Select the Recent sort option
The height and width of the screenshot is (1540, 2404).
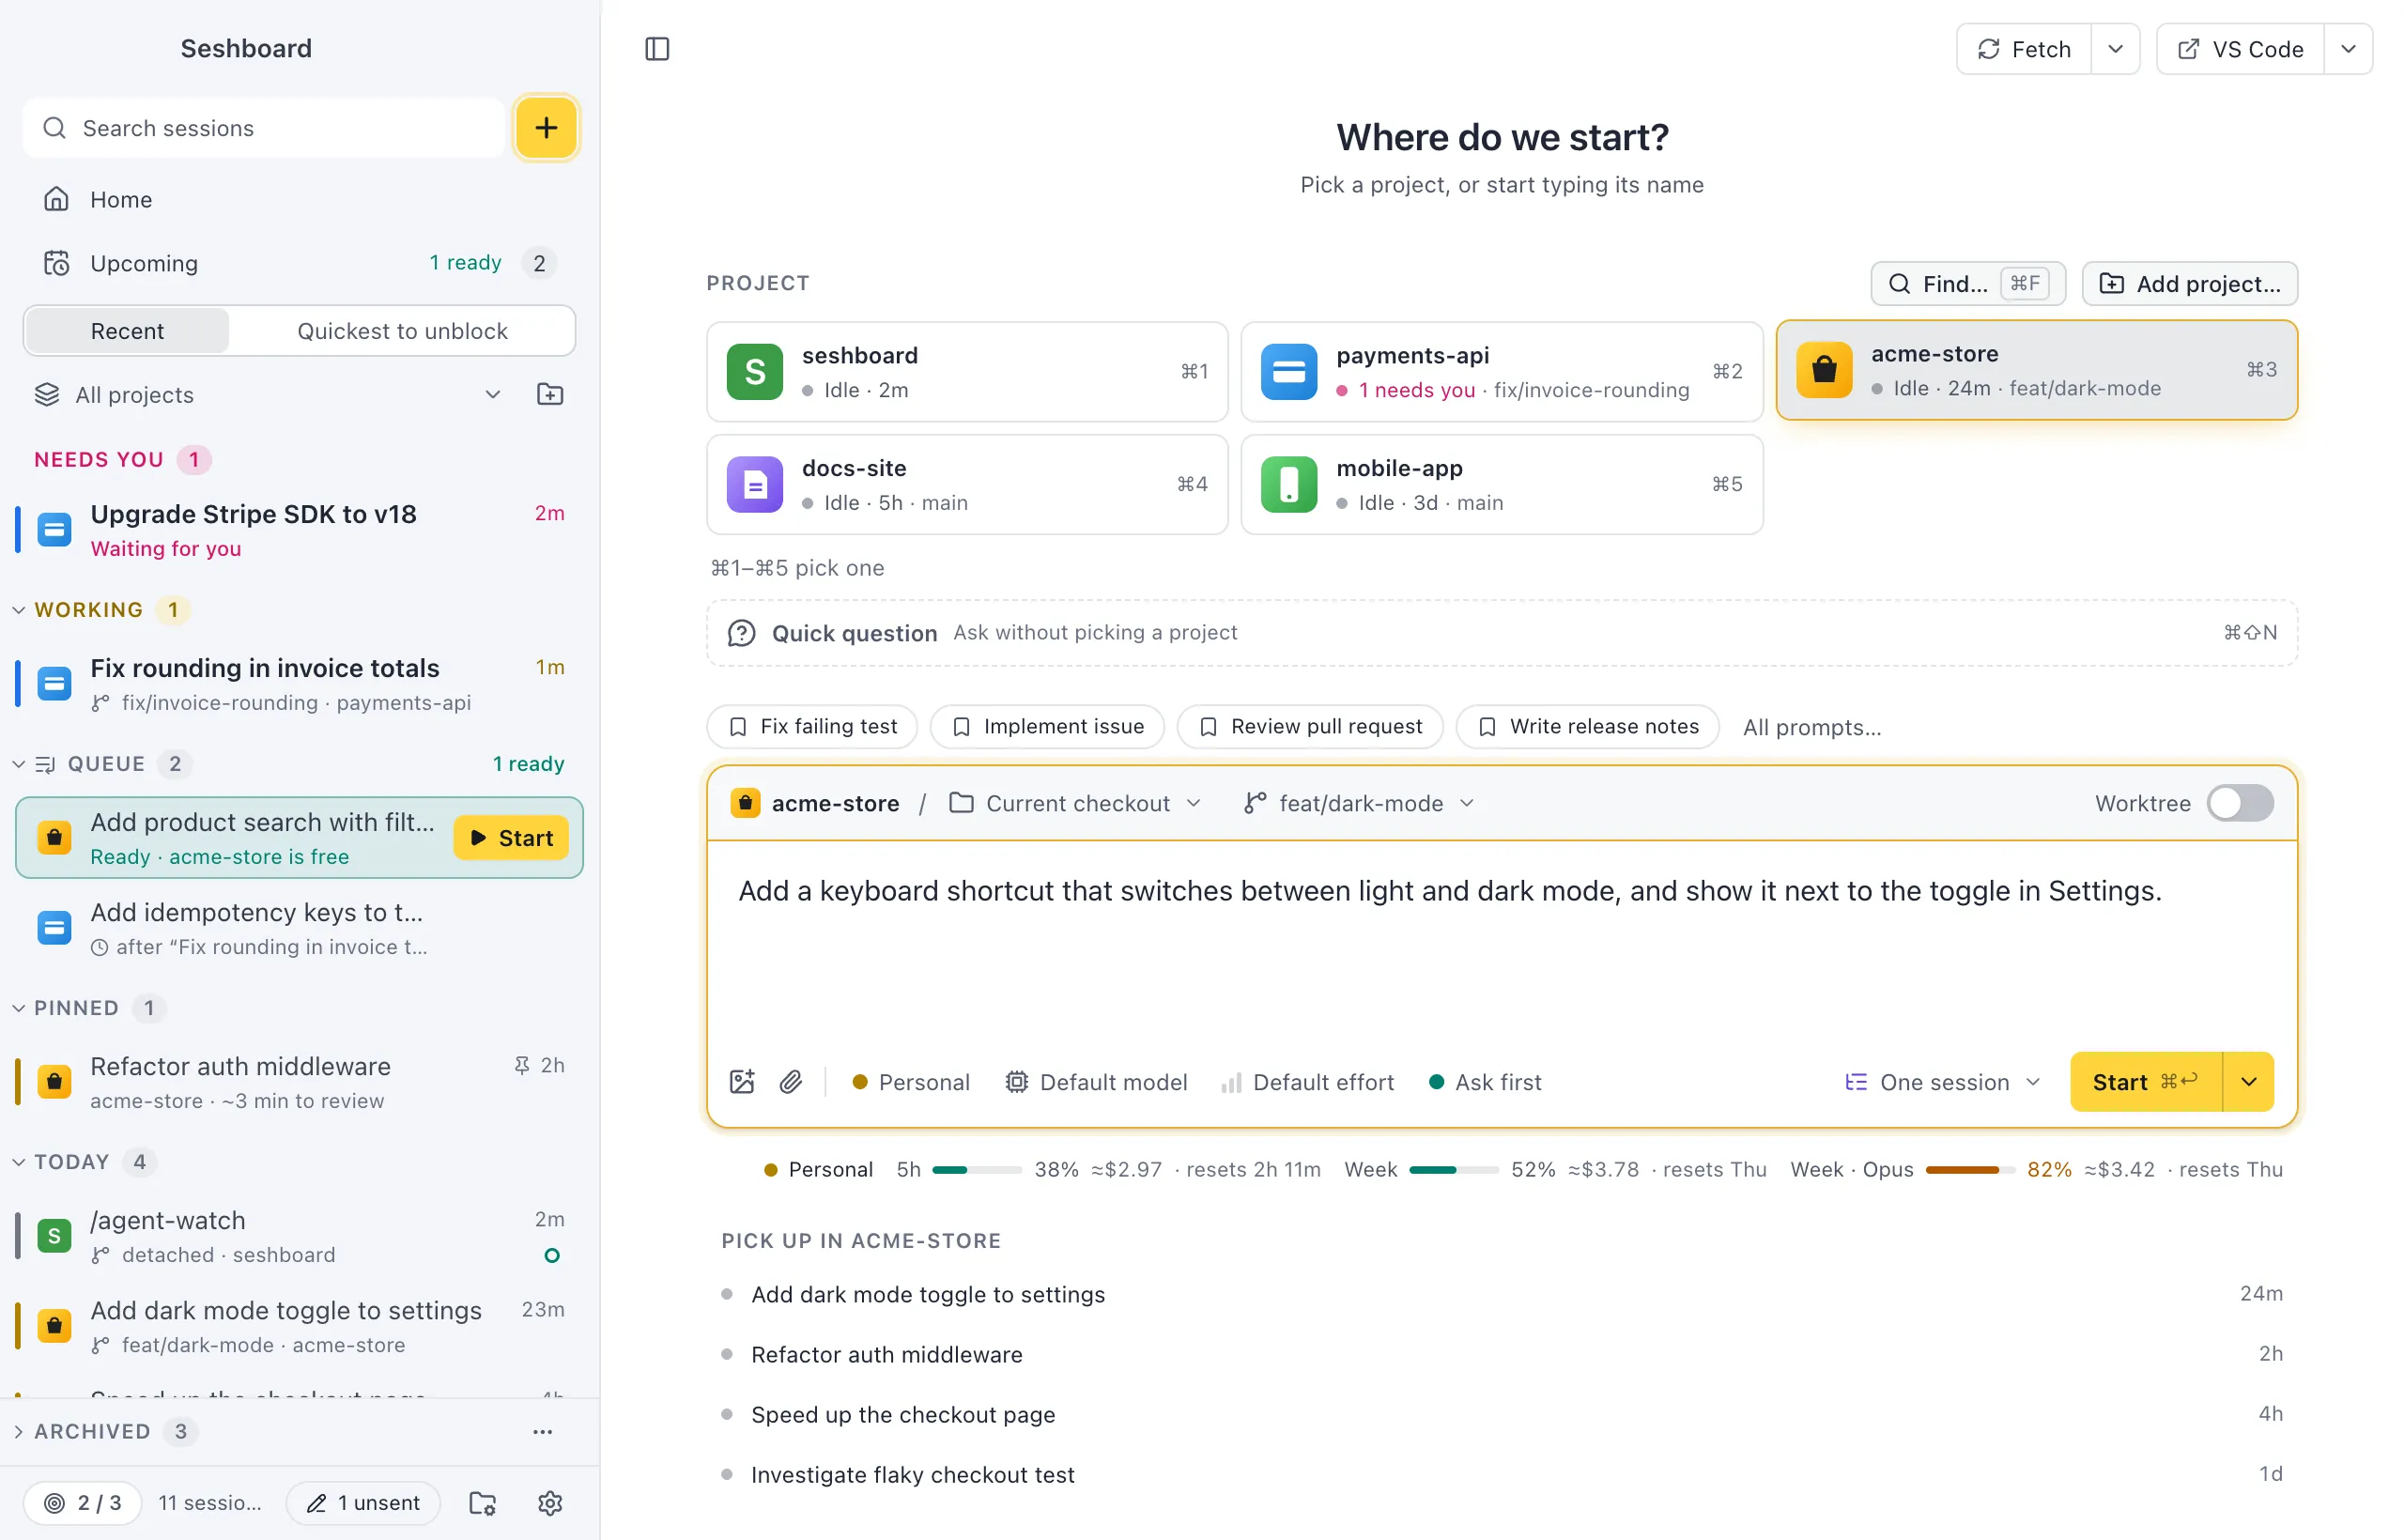point(127,331)
